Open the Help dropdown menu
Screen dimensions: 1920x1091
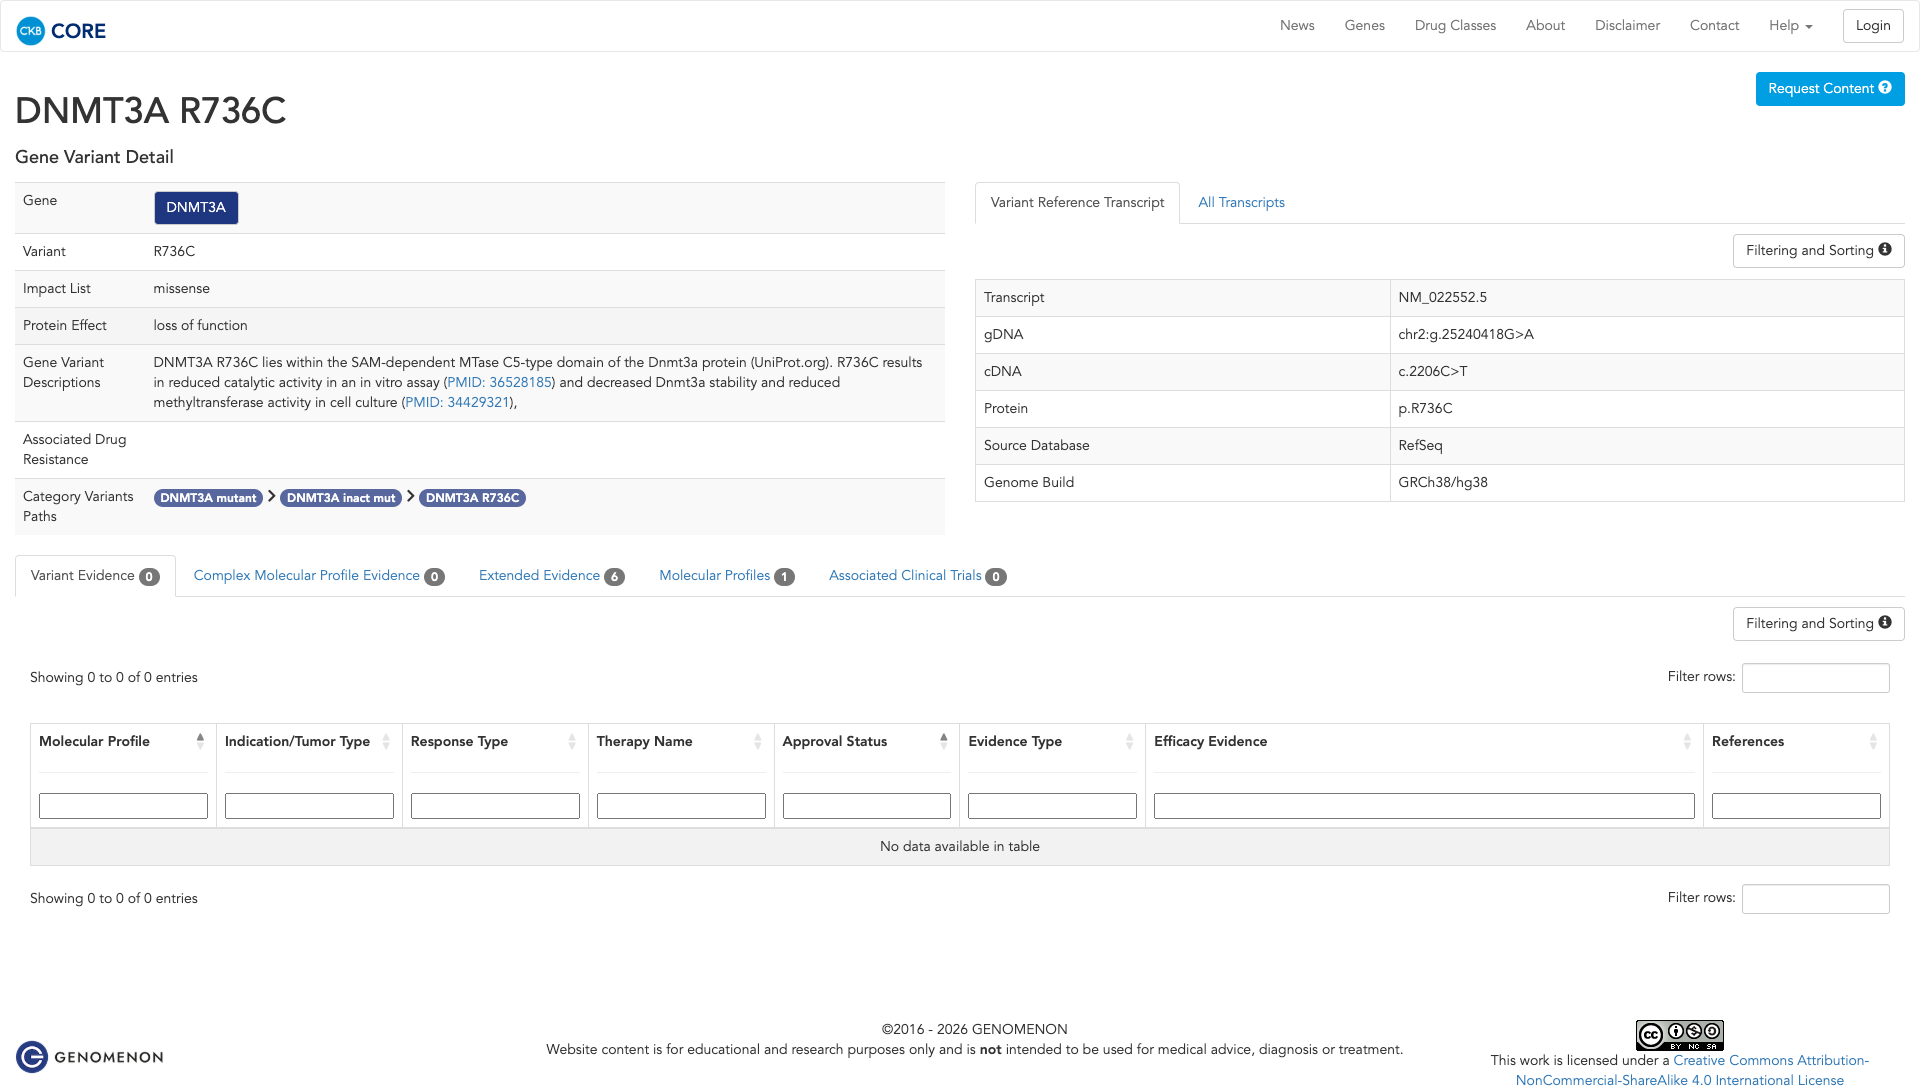pyautogui.click(x=1790, y=26)
